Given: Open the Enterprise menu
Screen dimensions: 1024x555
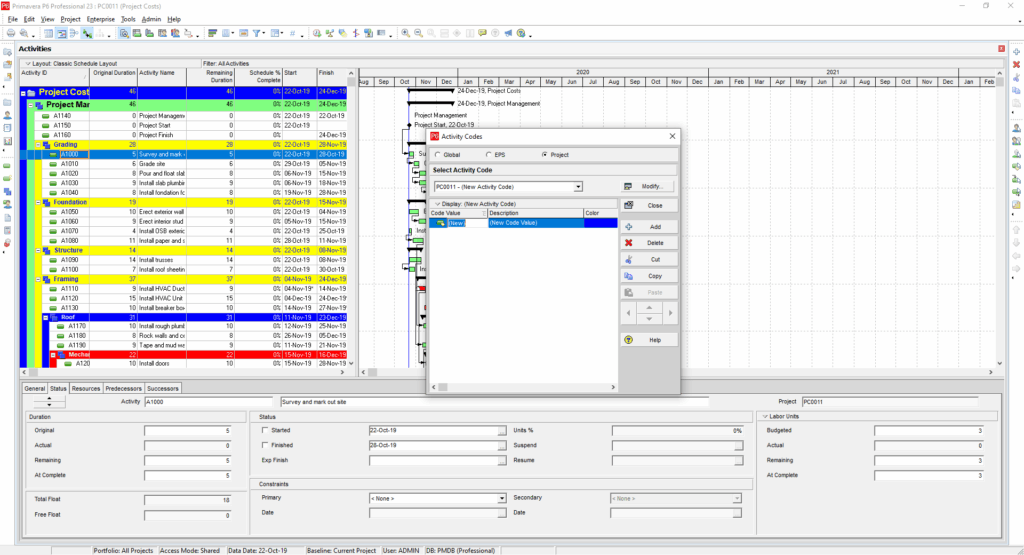Looking at the screenshot, I should coord(101,20).
